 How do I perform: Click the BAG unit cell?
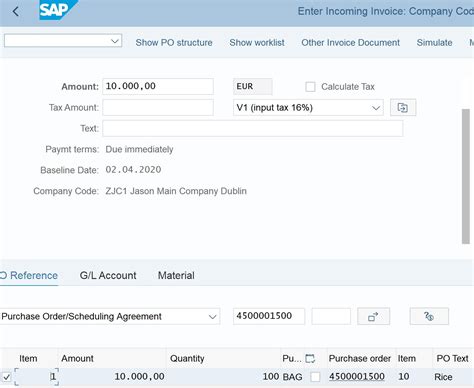pyautogui.click(x=292, y=377)
